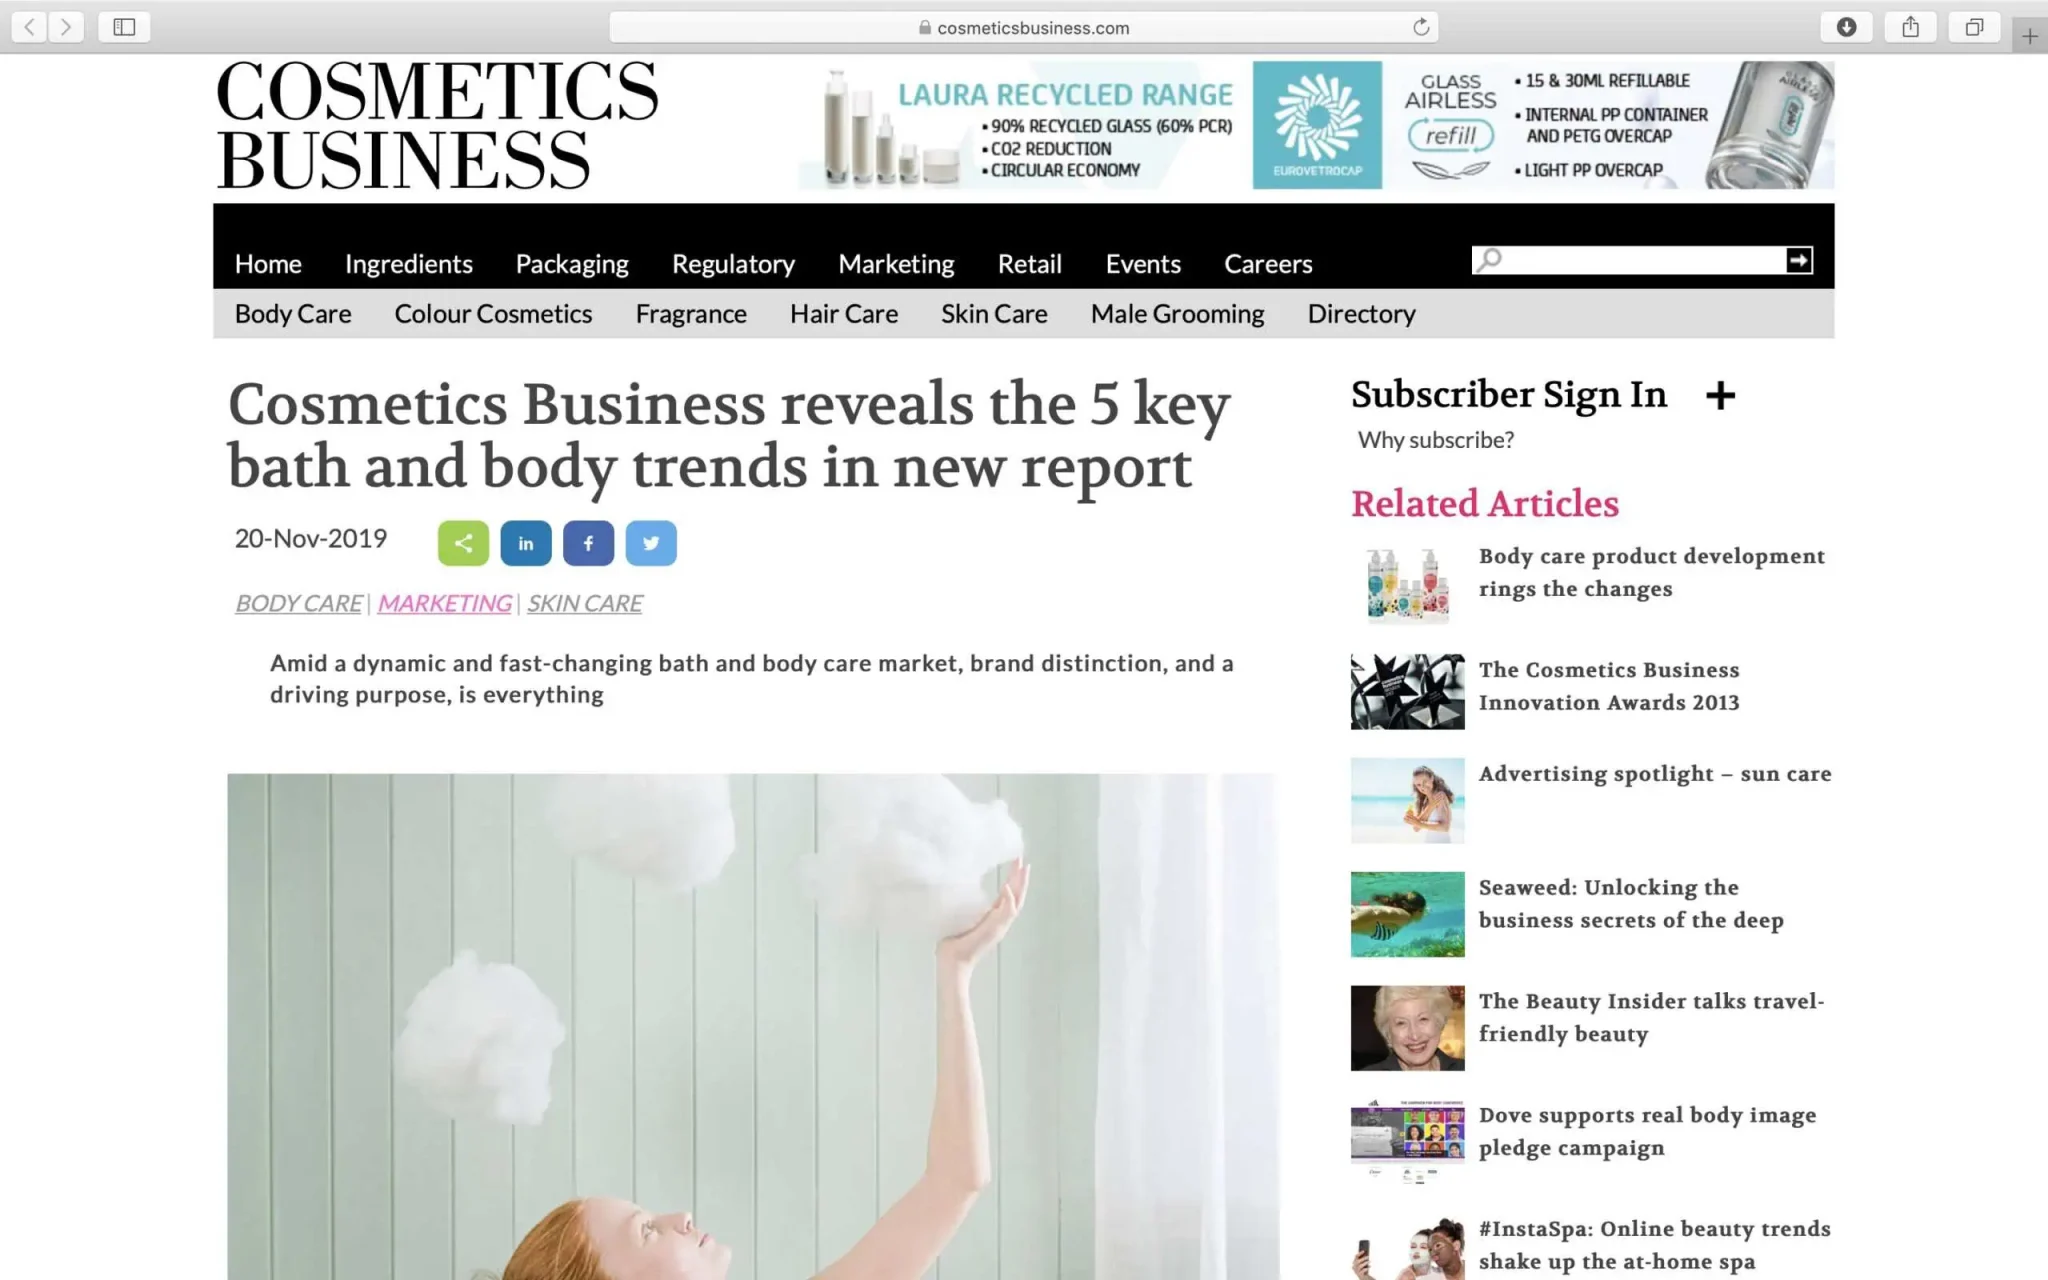This screenshot has height=1280, width=2048.
Task: Share the article on Facebook
Action: point(588,543)
